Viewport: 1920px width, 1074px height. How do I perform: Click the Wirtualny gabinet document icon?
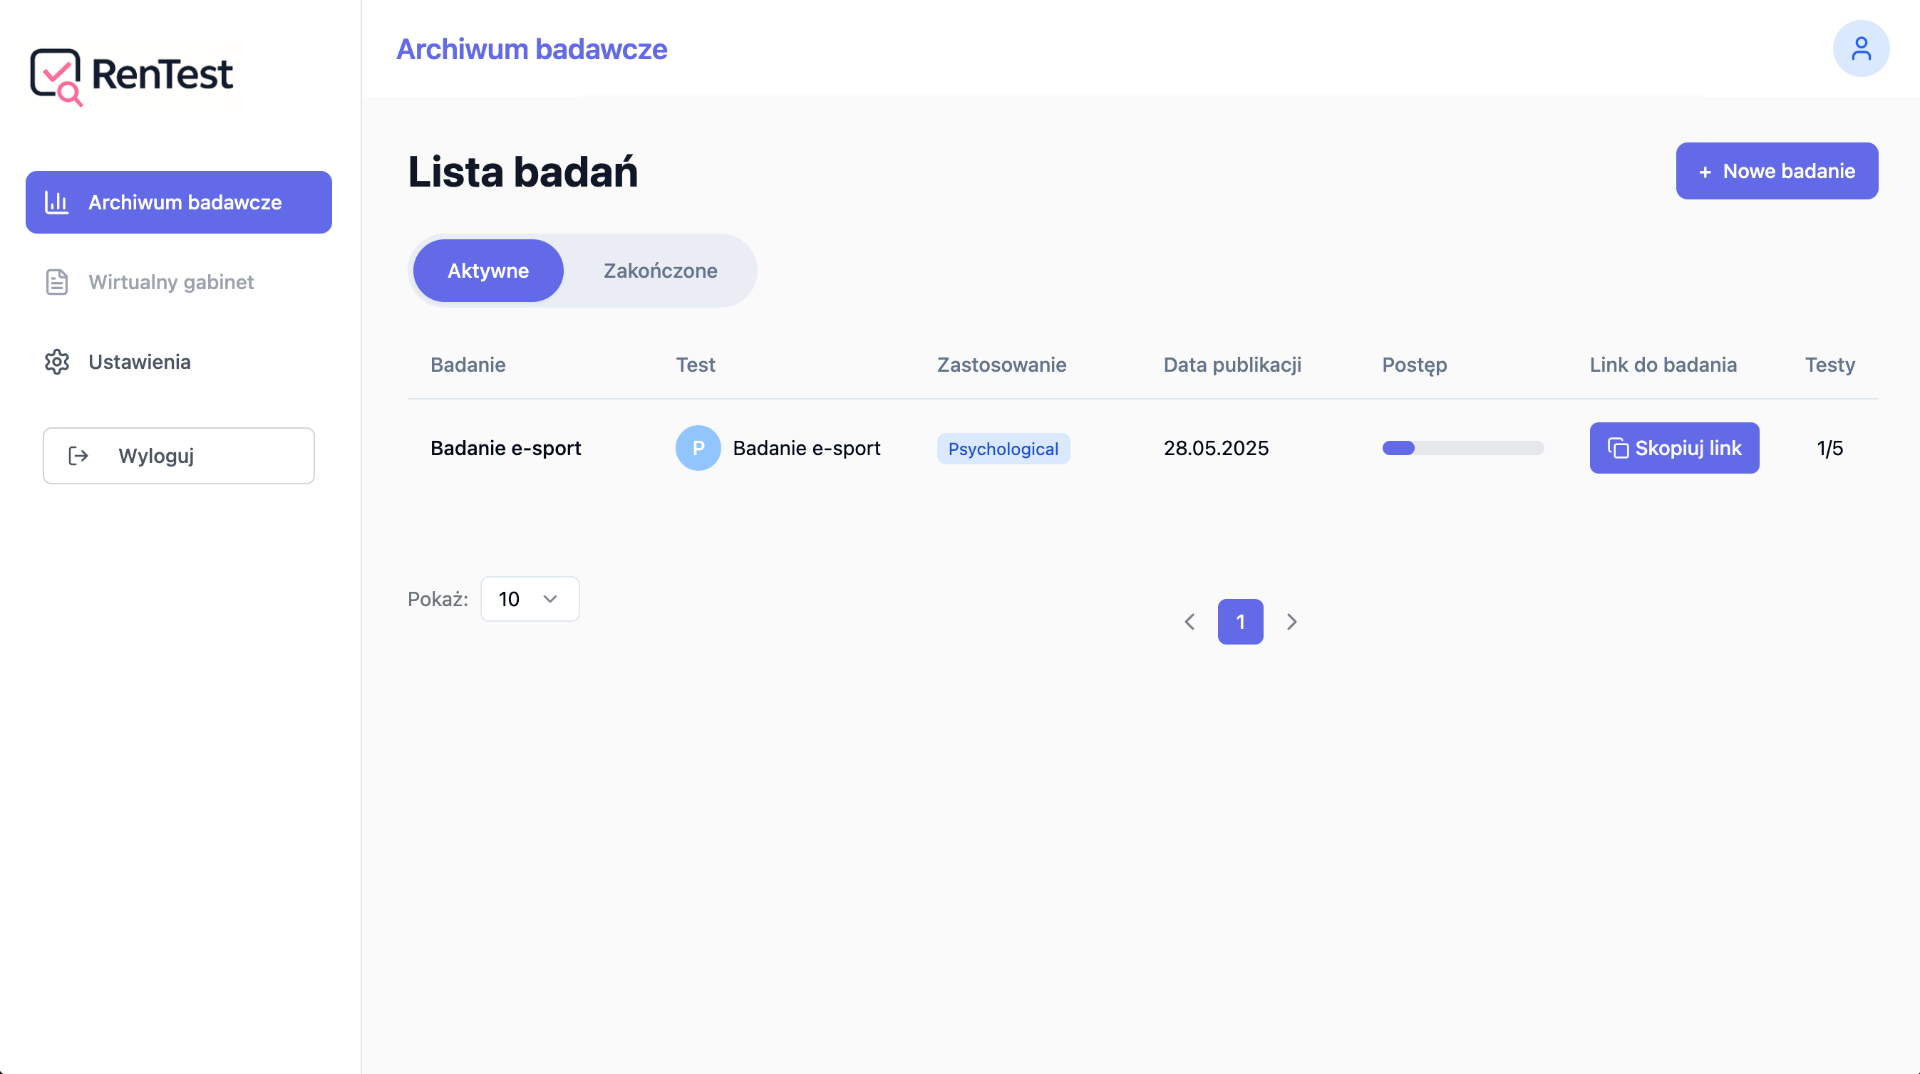56,282
